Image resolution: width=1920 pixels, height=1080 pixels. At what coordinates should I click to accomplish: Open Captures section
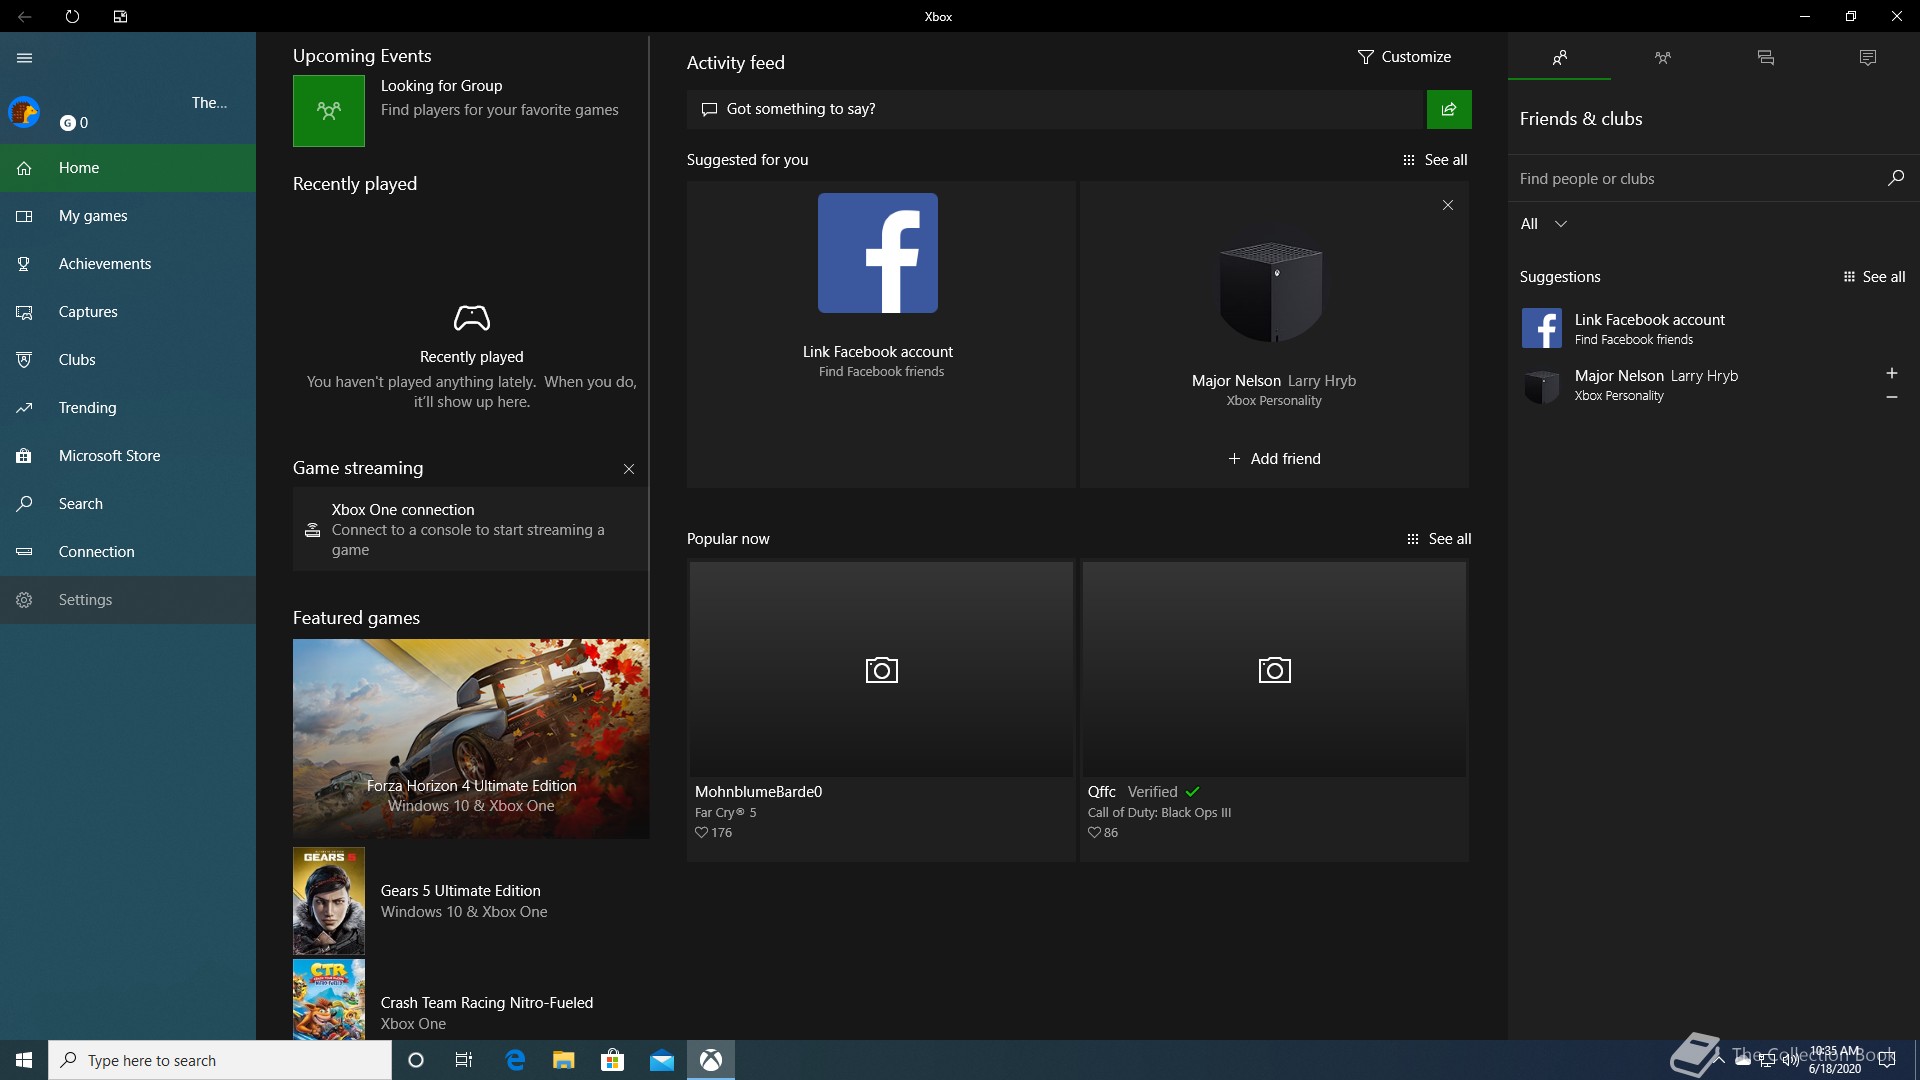click(x=128, y=312)
